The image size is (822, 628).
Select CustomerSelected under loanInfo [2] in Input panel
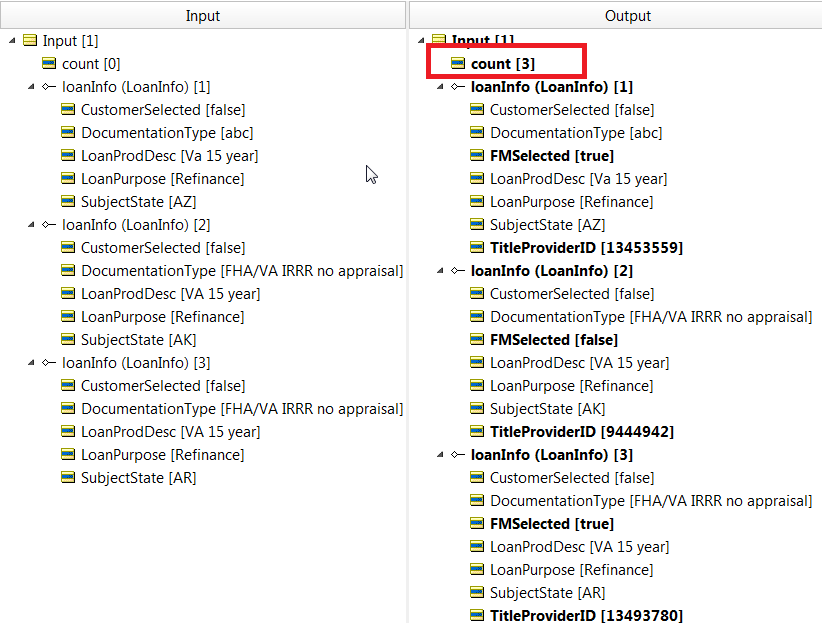coord(163,247)
